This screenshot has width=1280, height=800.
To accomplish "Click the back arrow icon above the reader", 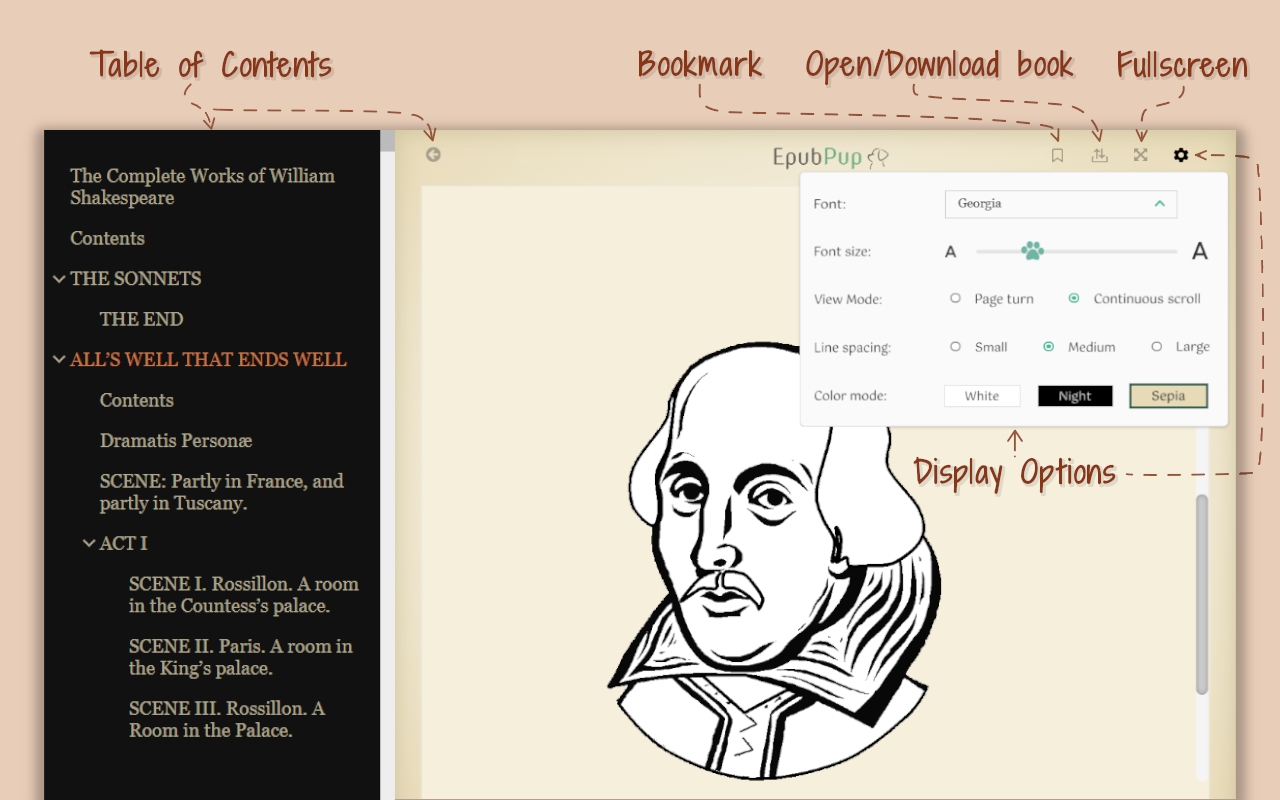I will (x=433, y=154).
